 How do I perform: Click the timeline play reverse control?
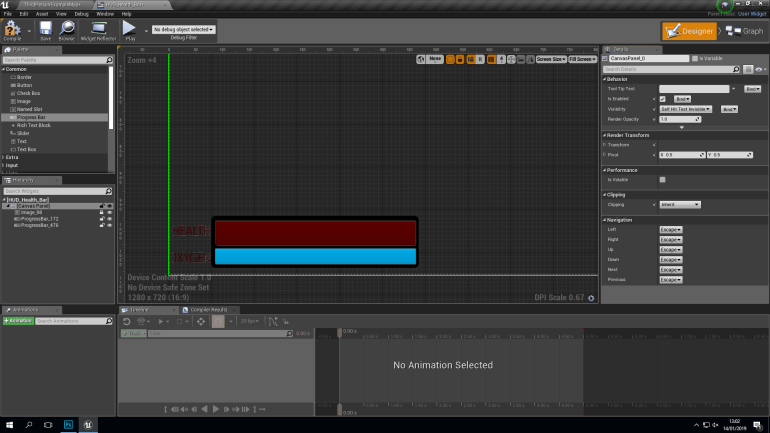pyautogui.click(x=204, y=409)
